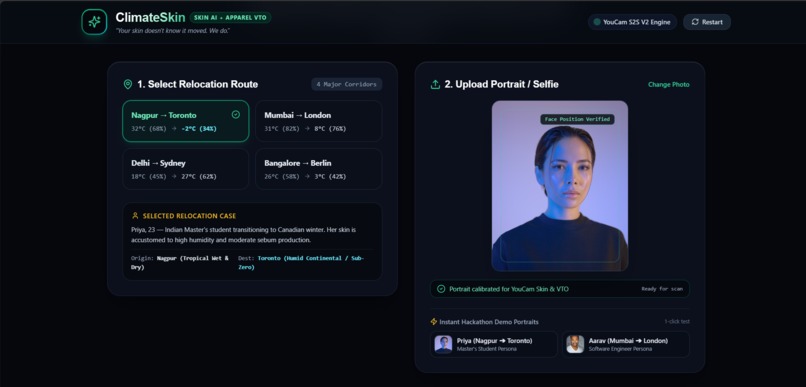This screenshot has width=806, height=387.
Task: Click the person icon beside Selected Relocation Case
Action: pos(135,216)
